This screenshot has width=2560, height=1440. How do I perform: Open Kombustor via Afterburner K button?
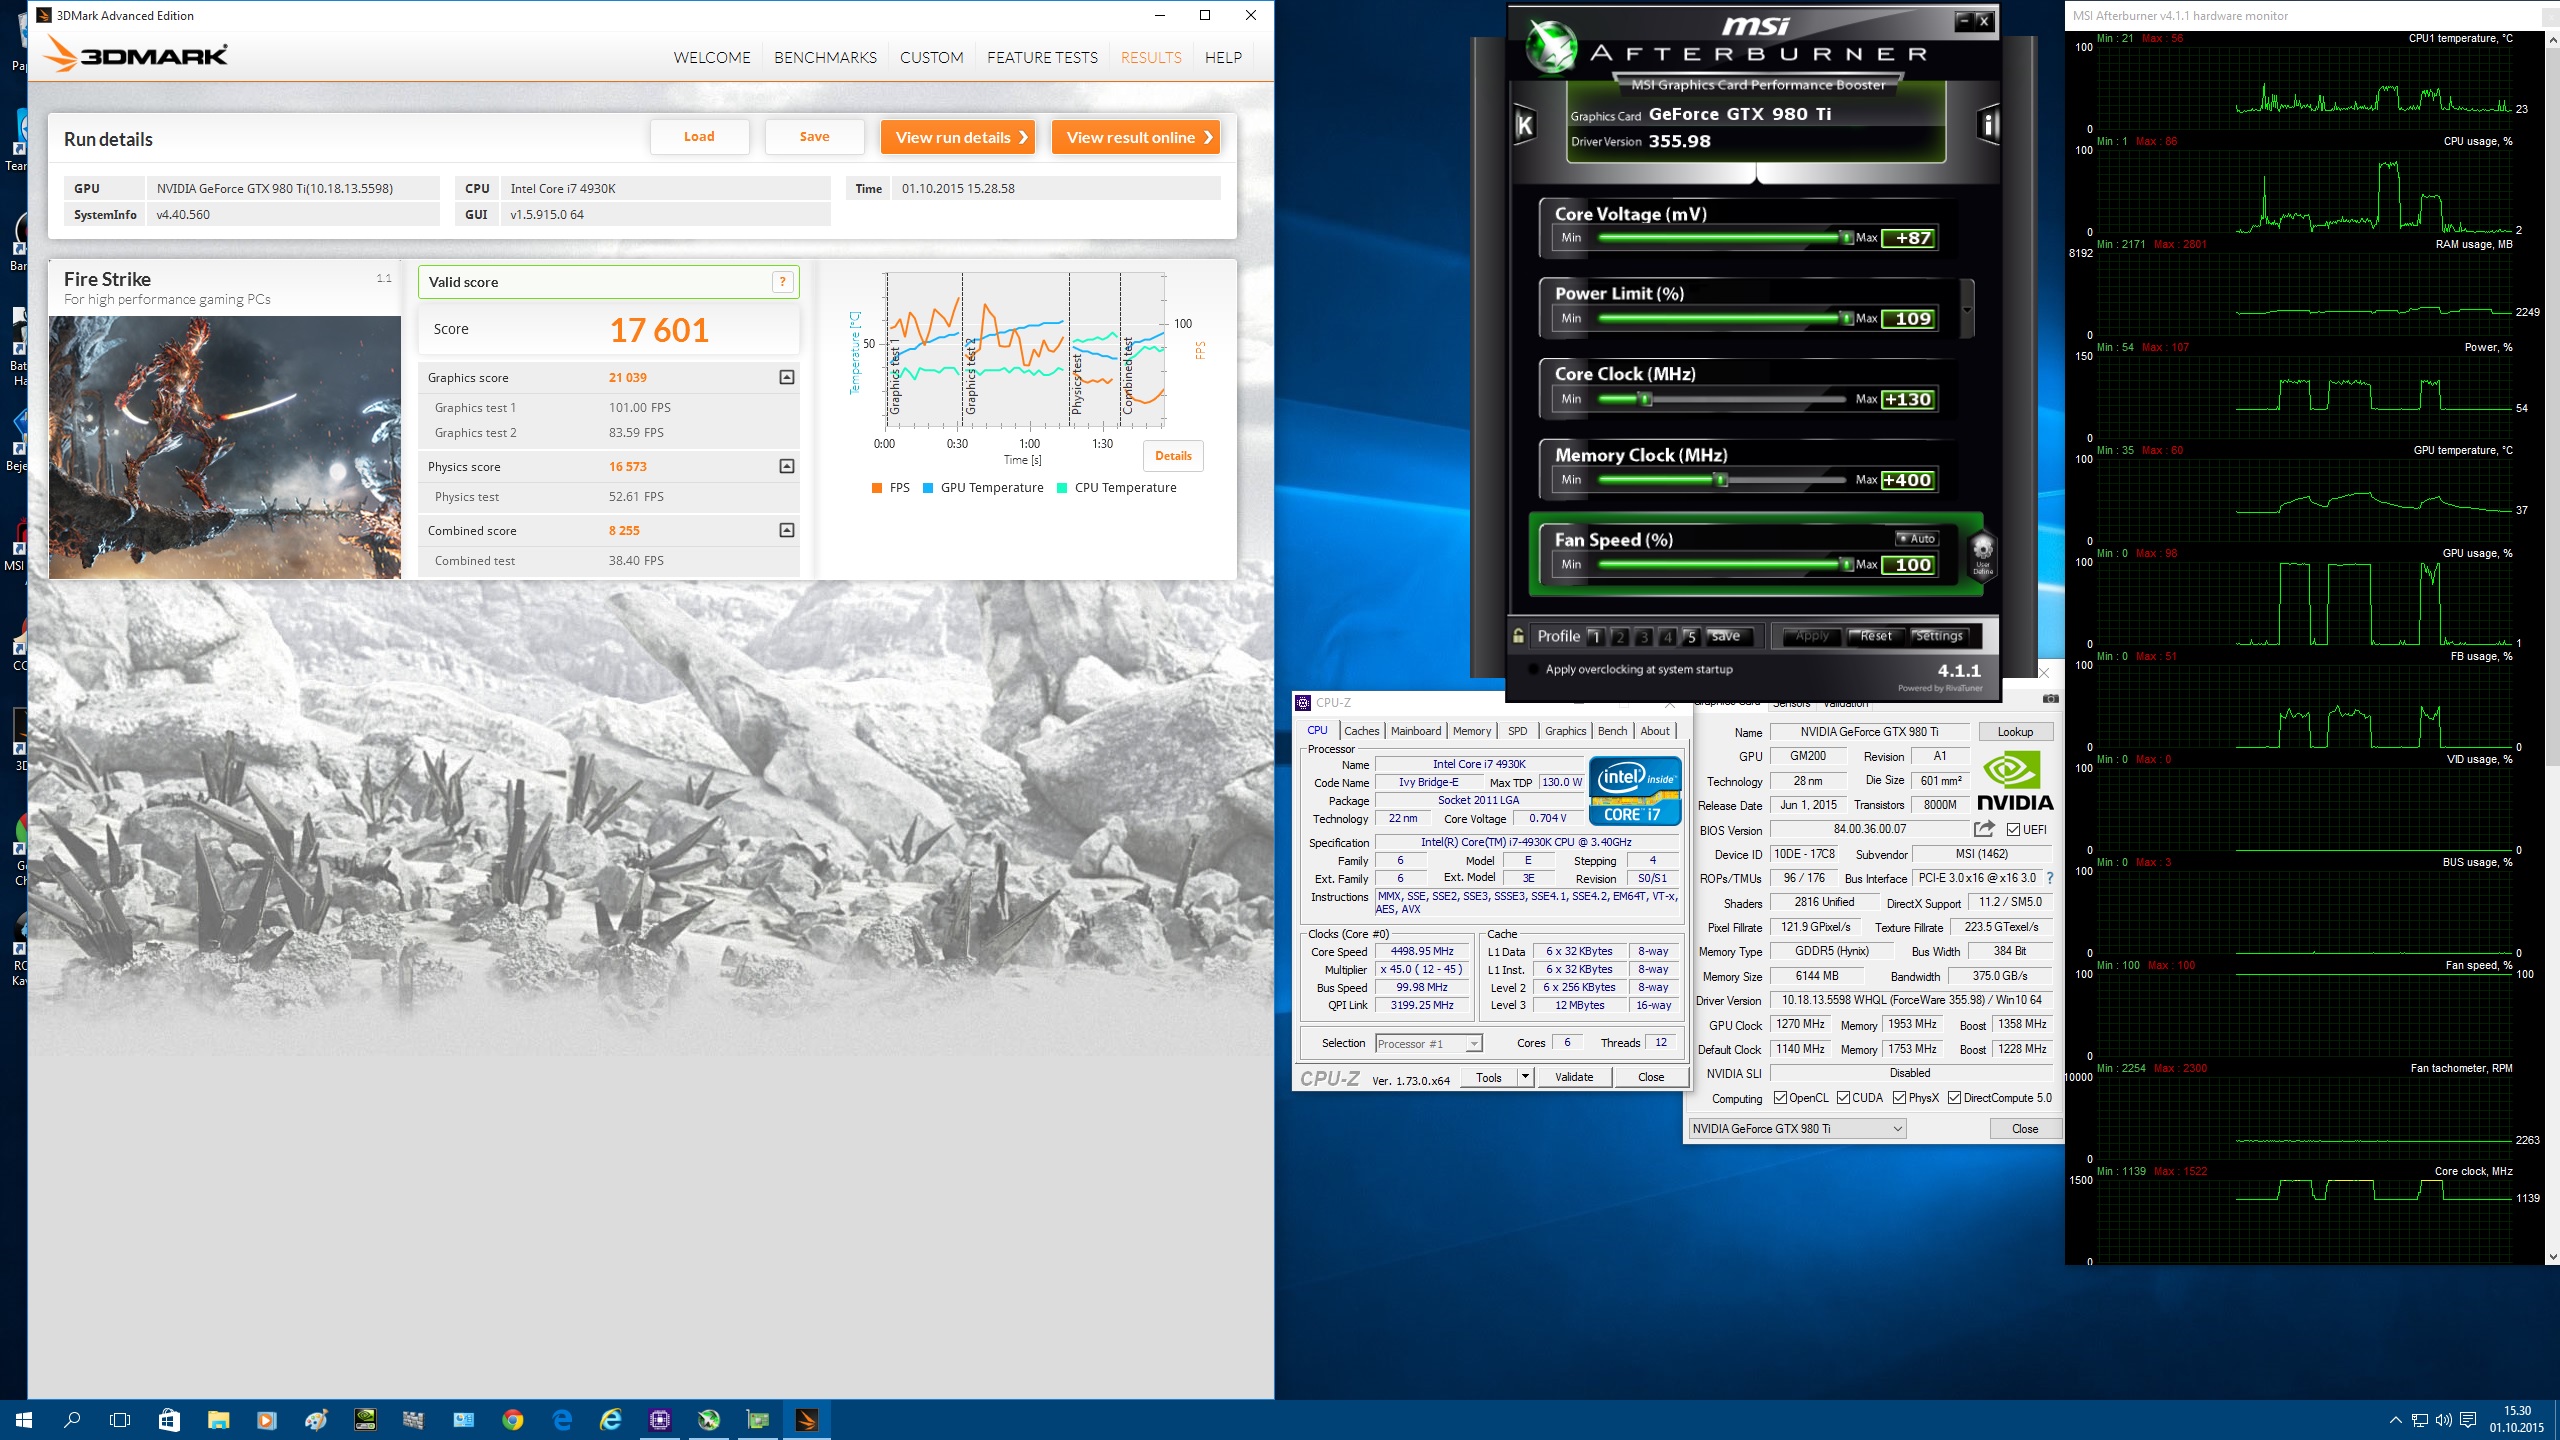1525,124
